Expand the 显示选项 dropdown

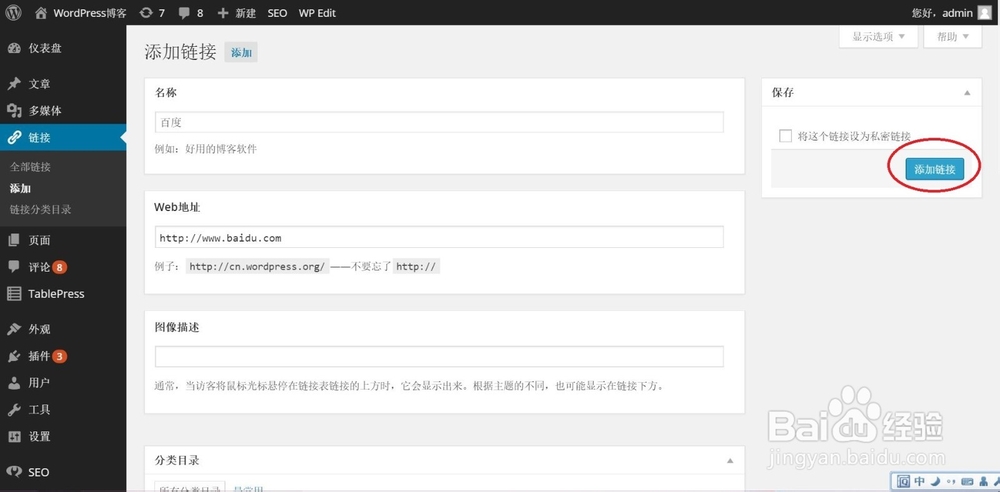coord(879,37)
